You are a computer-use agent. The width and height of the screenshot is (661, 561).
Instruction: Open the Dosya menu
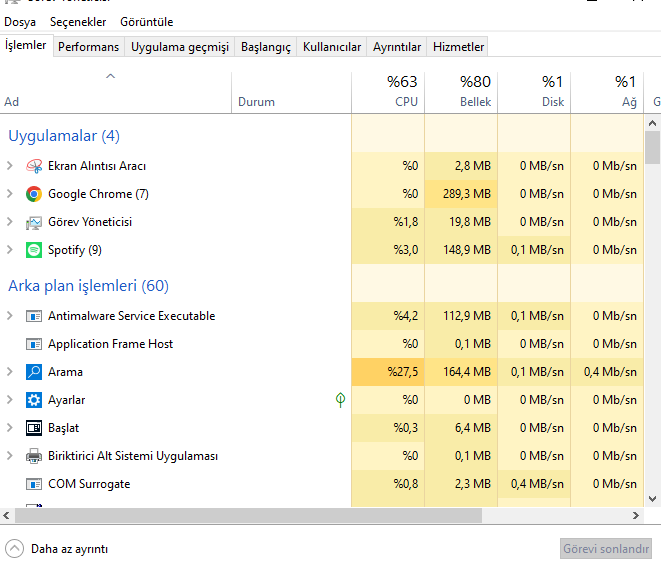[20, 21]
